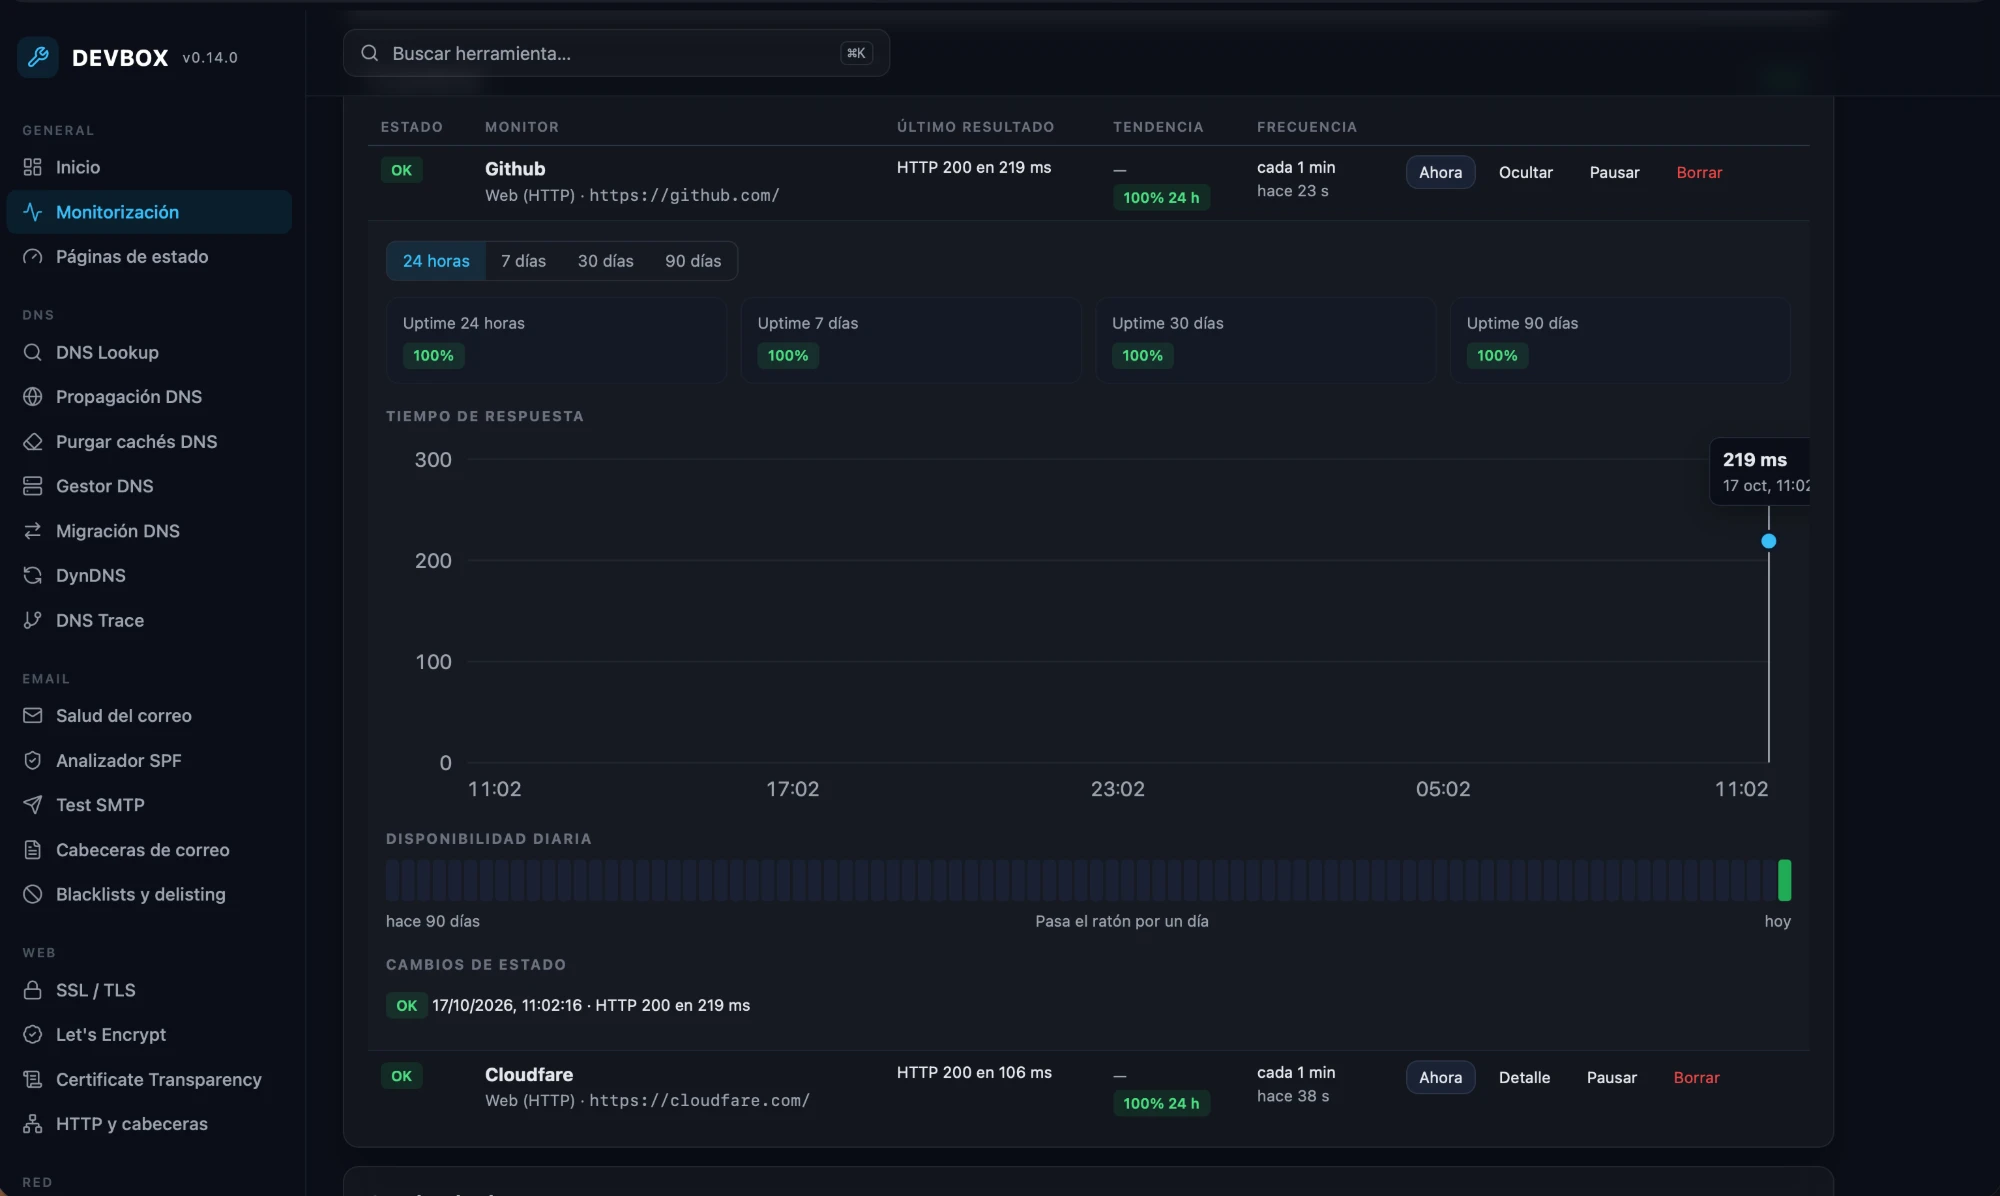Delete the Cloudfare monitor with Borrar
Image resolution: width=2000 pixels, height=1196 pixels.
[x=1696, y=1077]
